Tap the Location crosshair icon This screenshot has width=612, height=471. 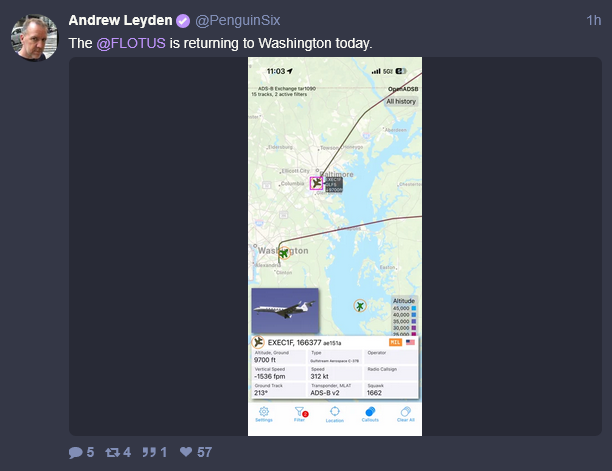334,414
